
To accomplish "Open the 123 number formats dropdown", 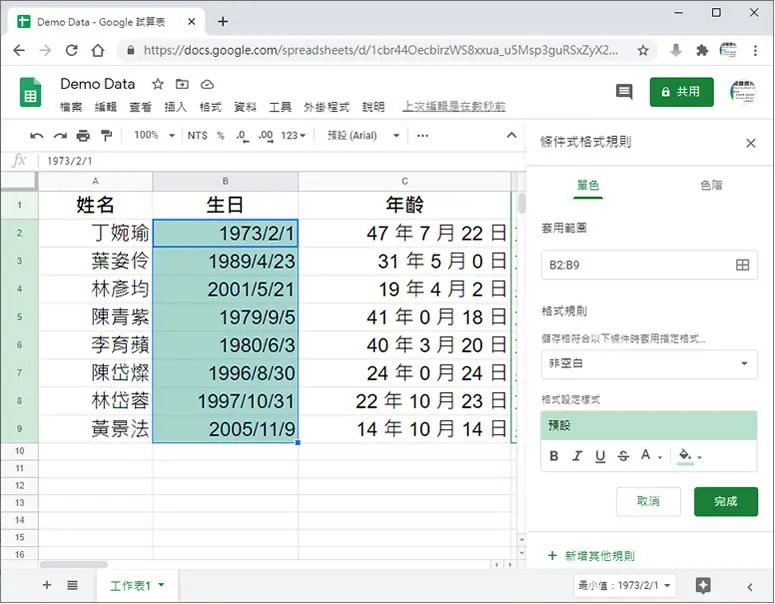I will point(293,135).
